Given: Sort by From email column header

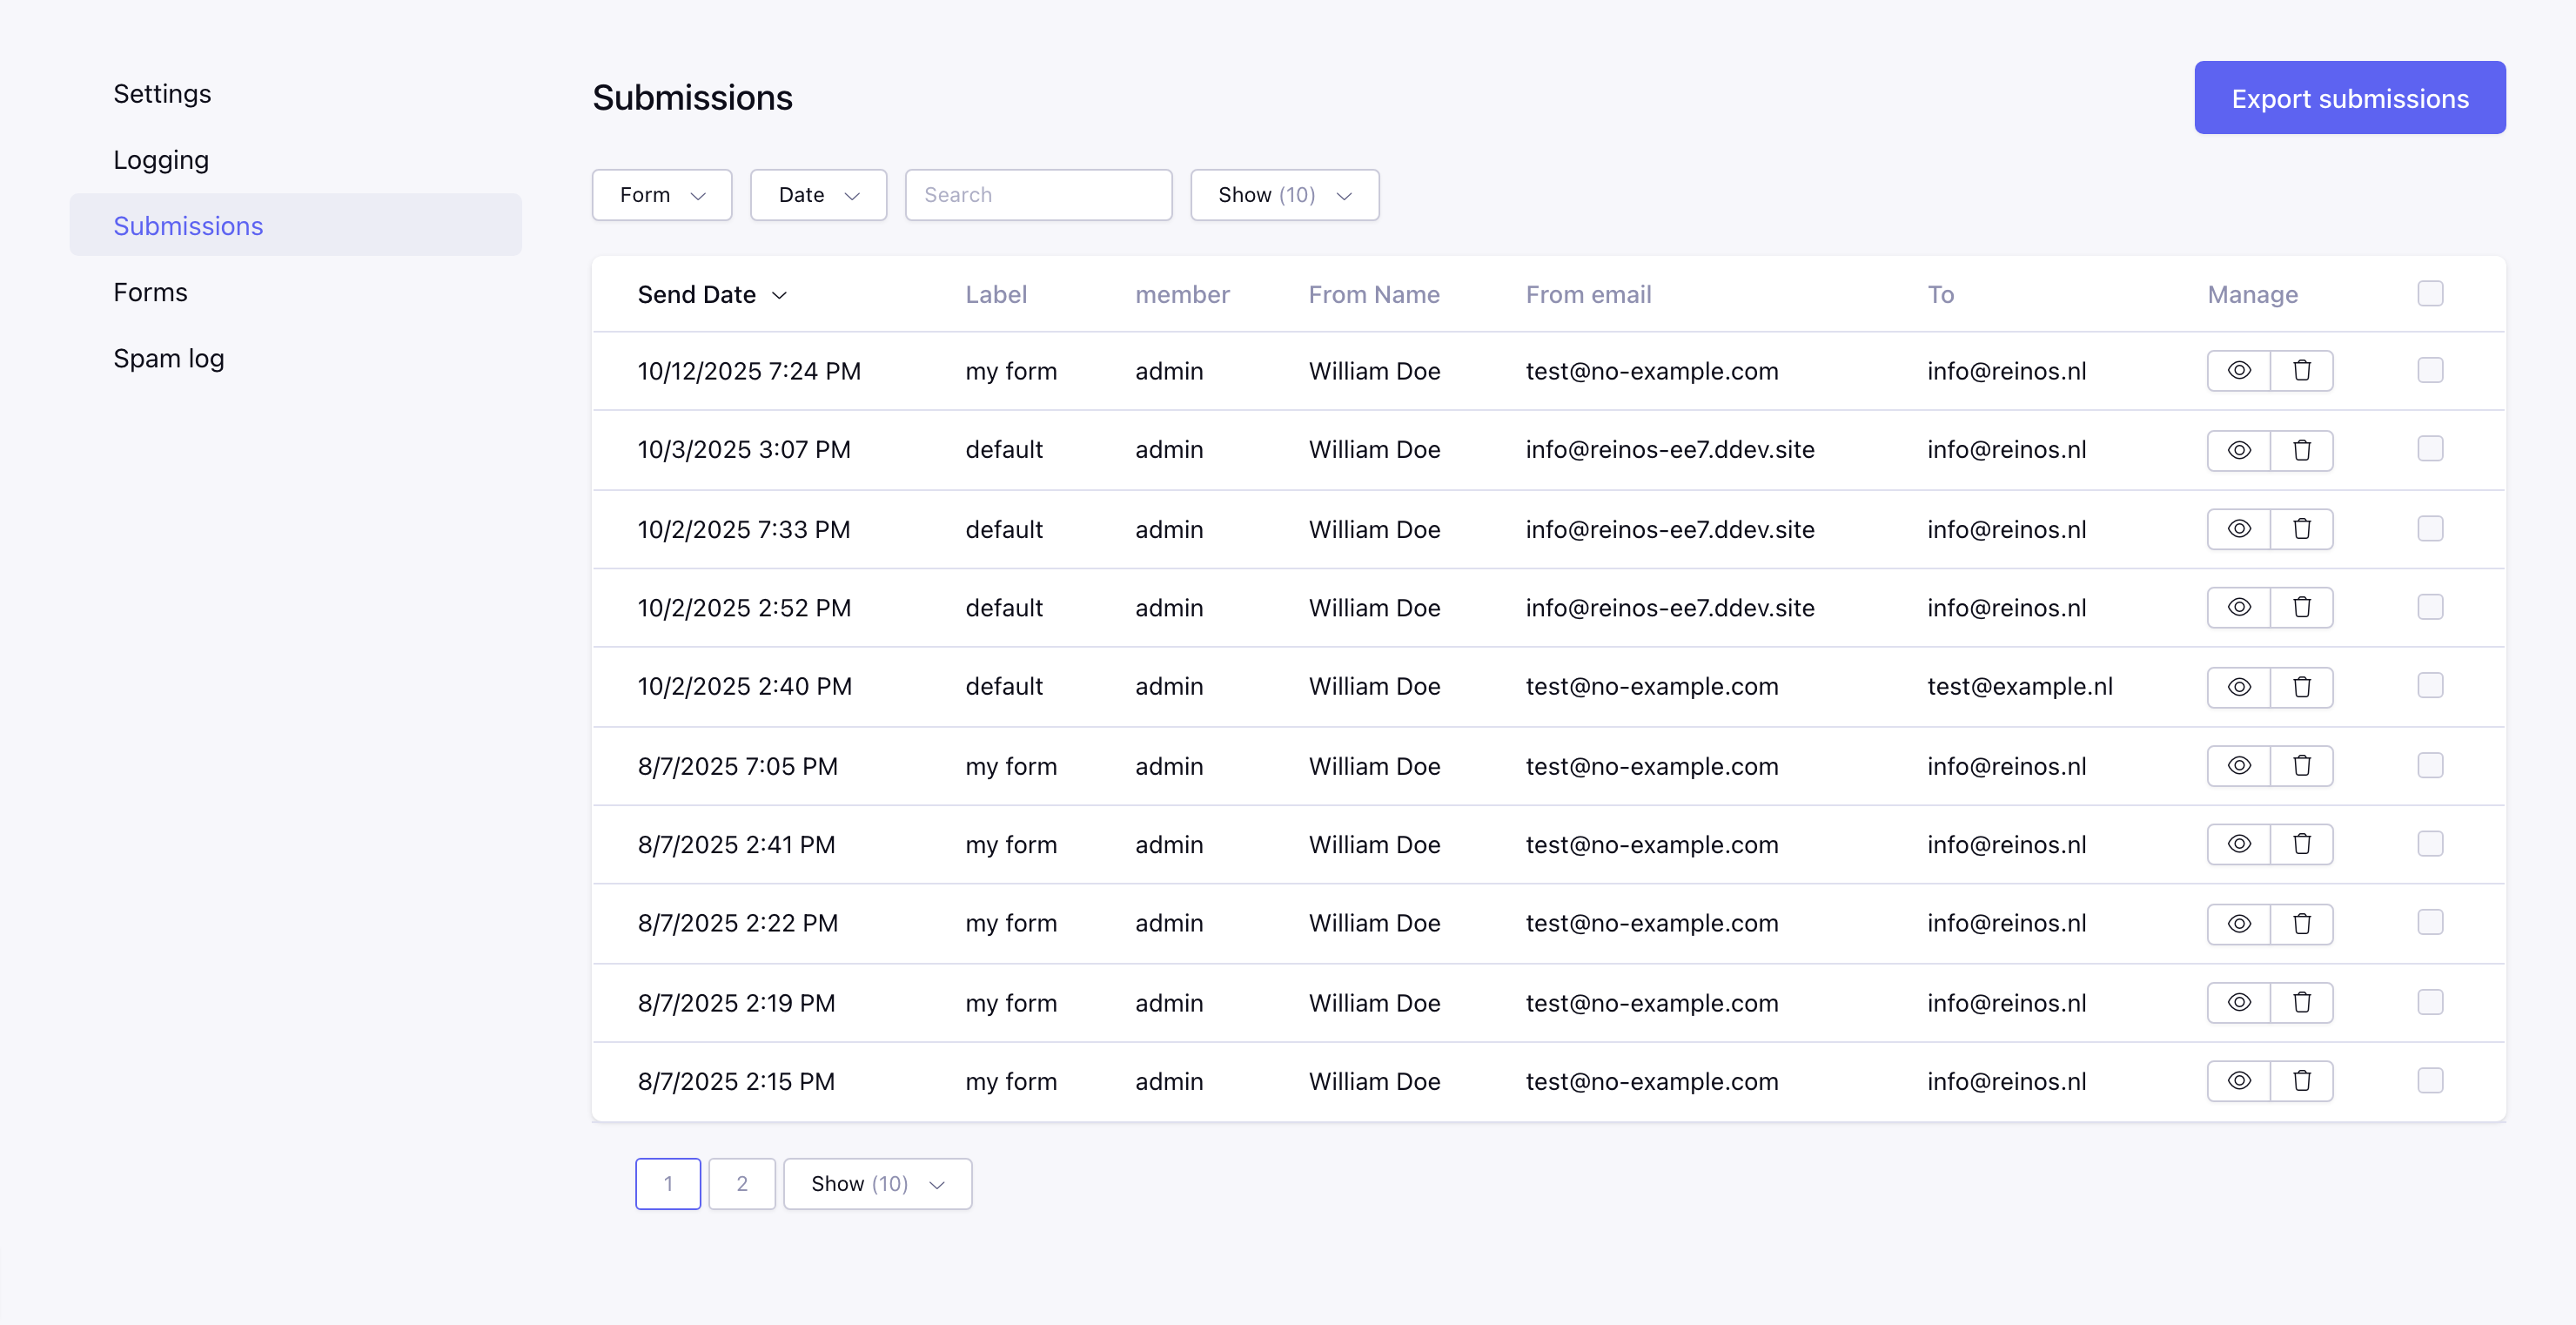Looking at the screenshot, I should [1588, 295].
